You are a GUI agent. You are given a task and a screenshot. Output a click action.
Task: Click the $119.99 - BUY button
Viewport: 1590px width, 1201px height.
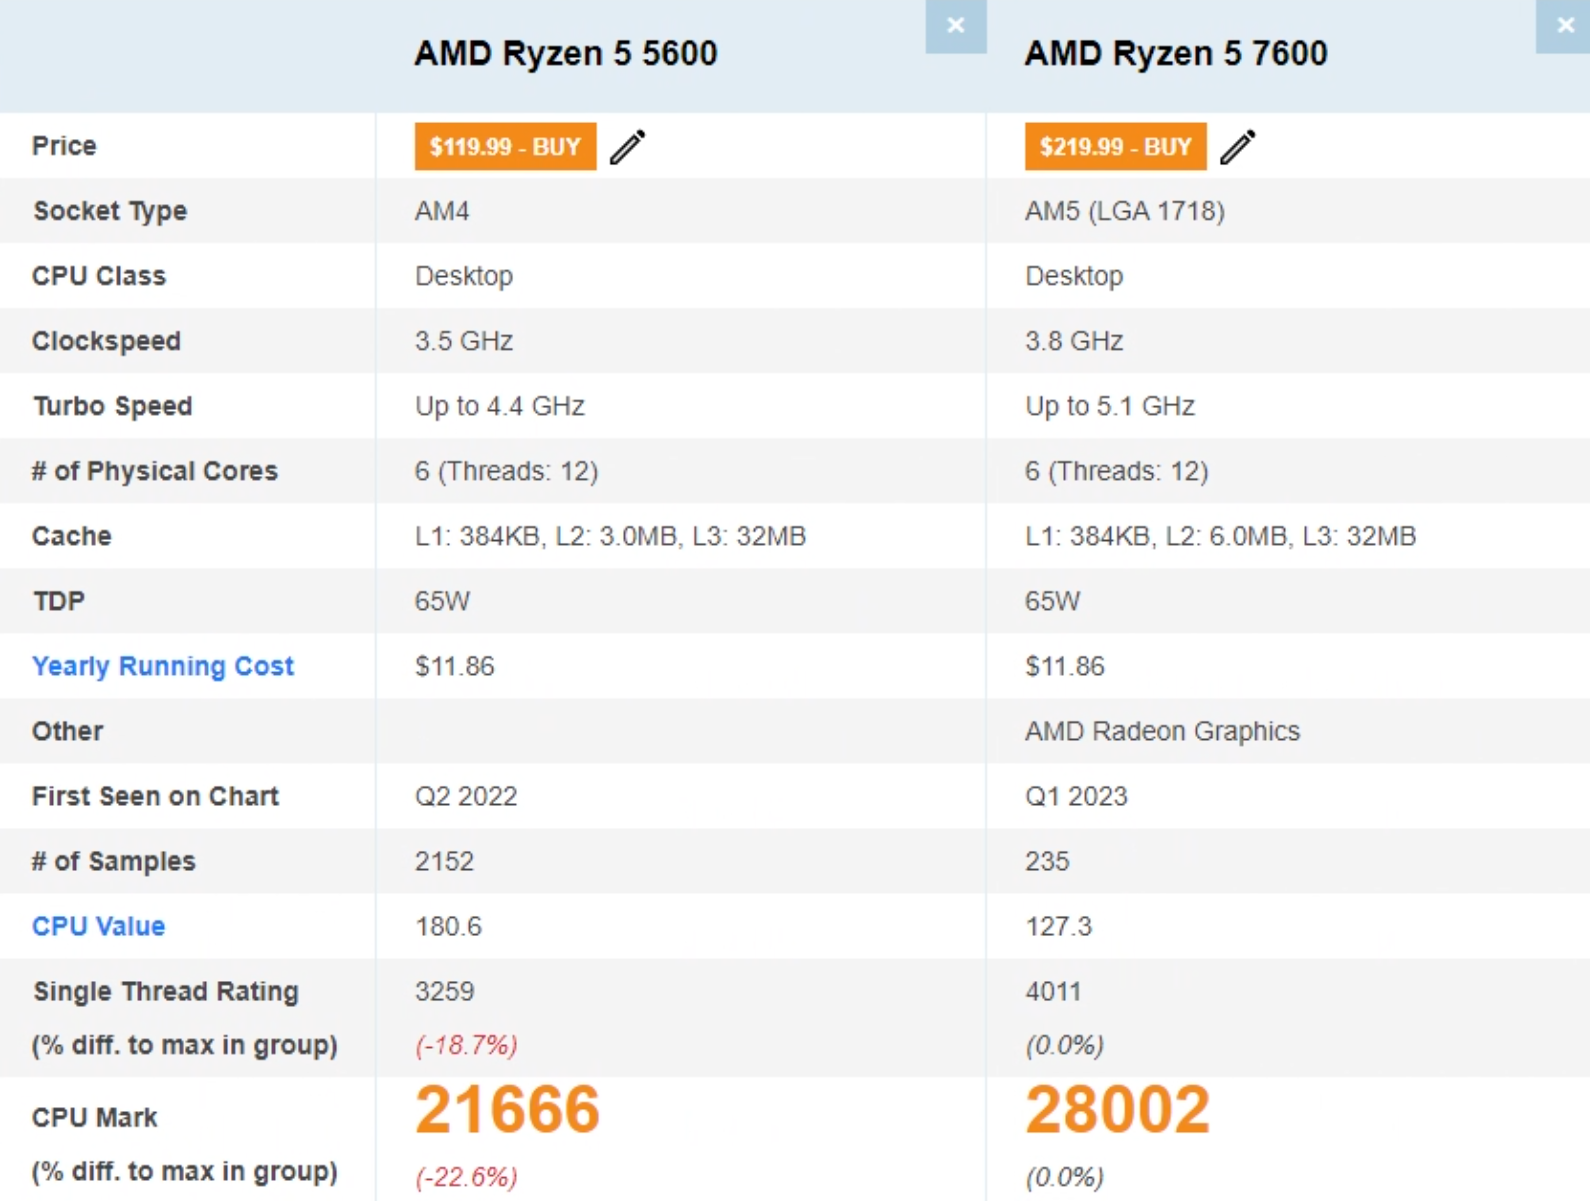(x=505, y=146)
